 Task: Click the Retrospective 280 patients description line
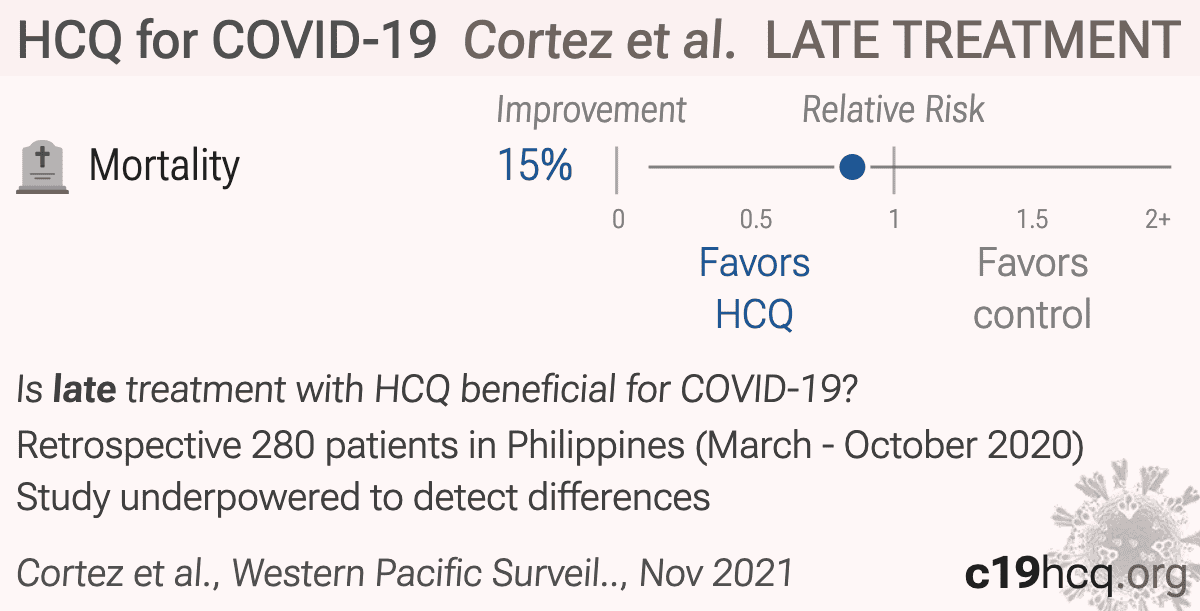click(x=550, y=446)
